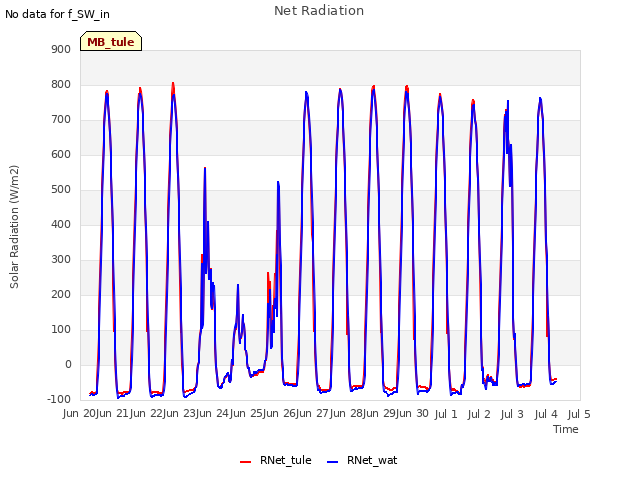This screenshot has height=480, width=640.
Task: Click the blue RNet_wat legend swatch
Action: coord(333,462)
